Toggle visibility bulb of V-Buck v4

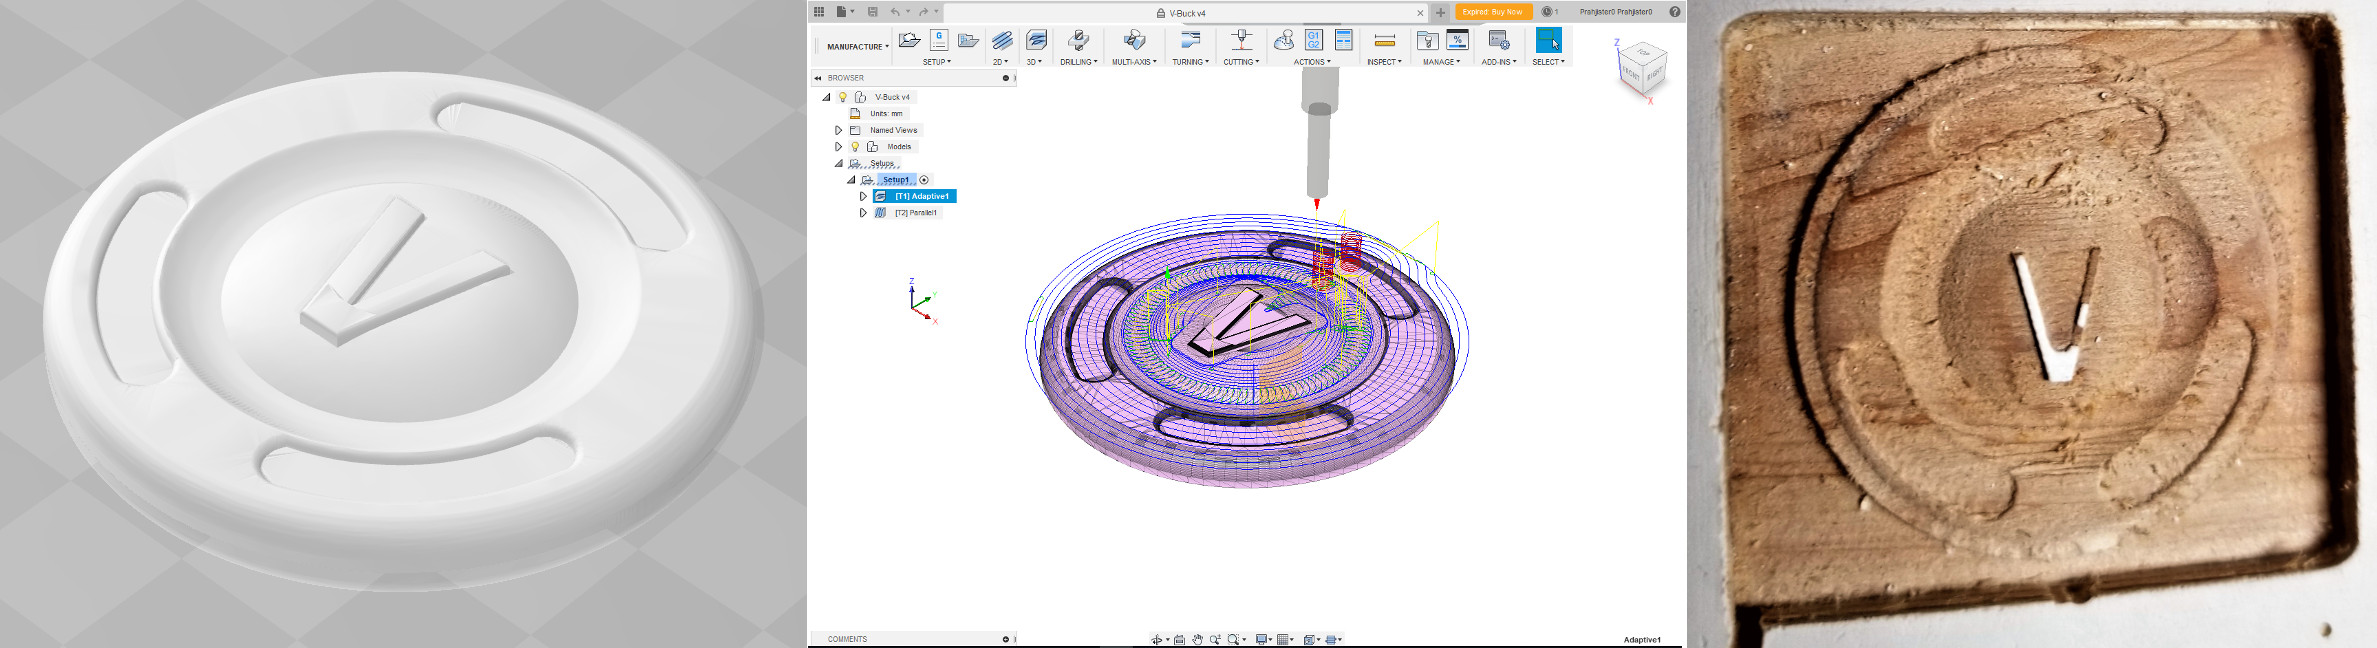point(843,97)
